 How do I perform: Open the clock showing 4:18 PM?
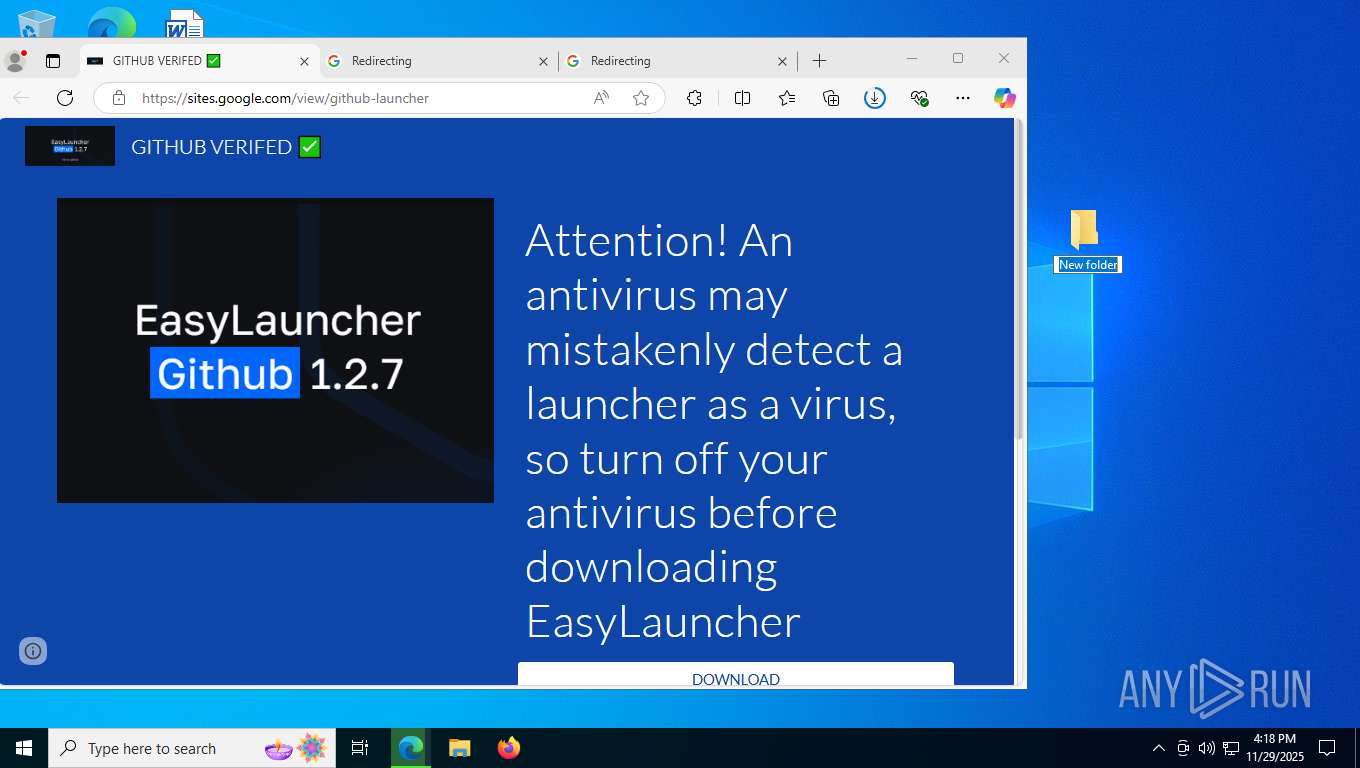[x=1274, y=748]
